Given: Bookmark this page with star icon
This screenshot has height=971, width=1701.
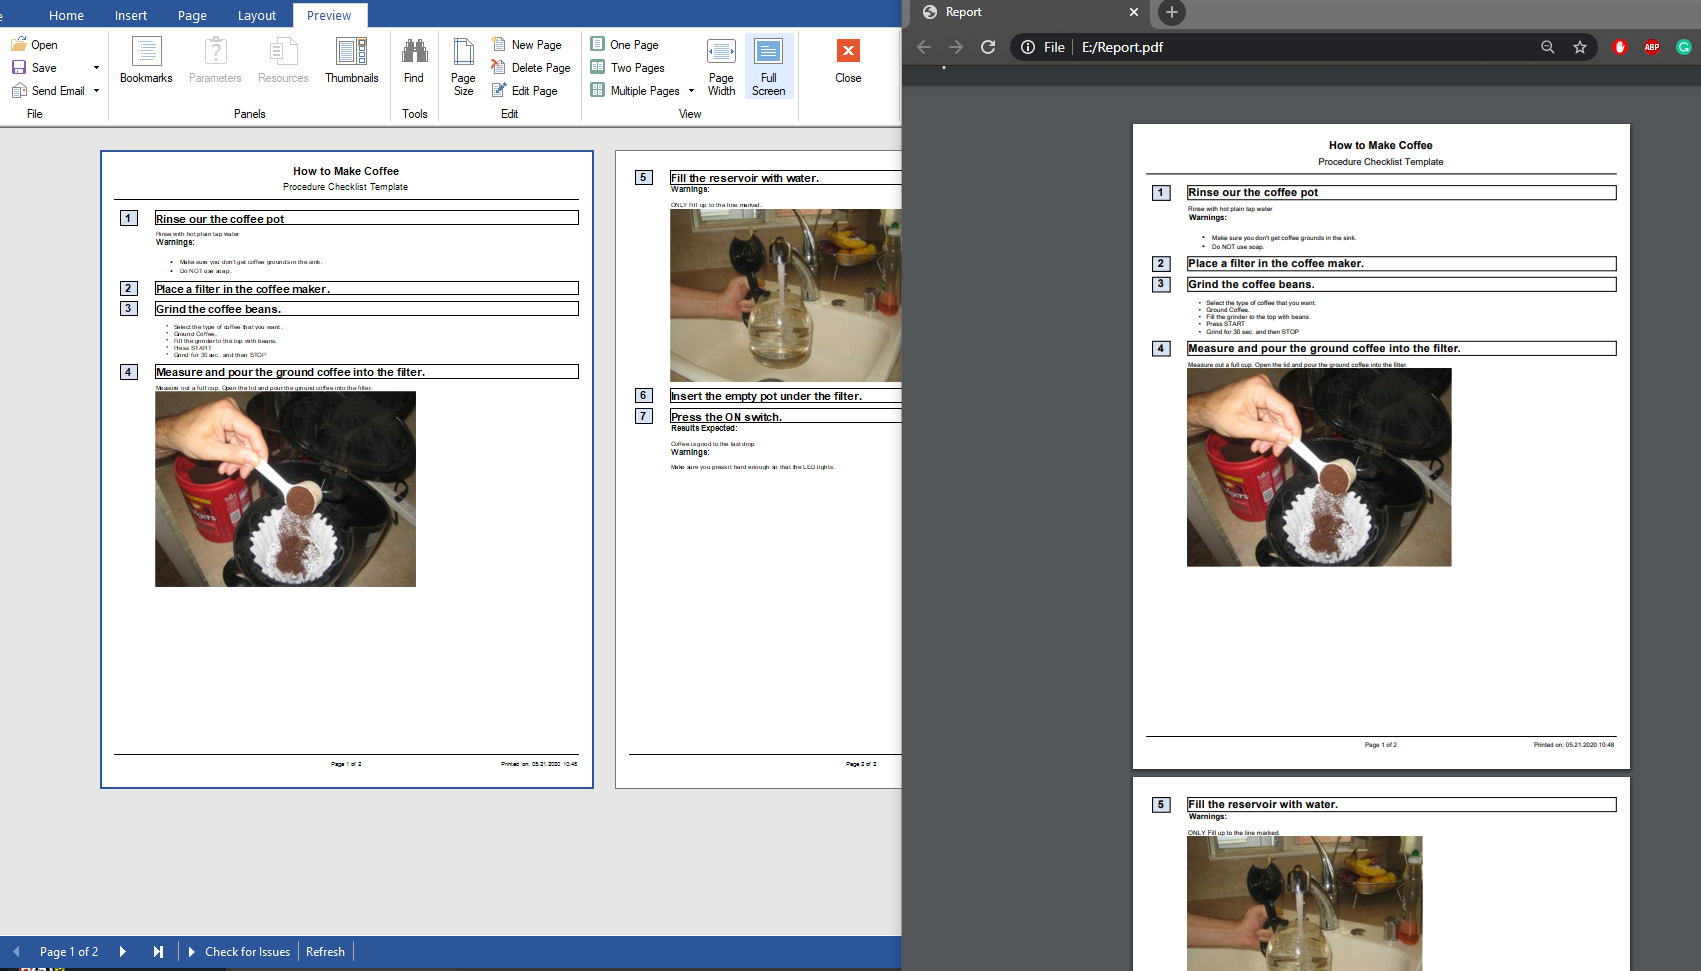Looking at the screenshot, I should click(x=1580, y=47).
